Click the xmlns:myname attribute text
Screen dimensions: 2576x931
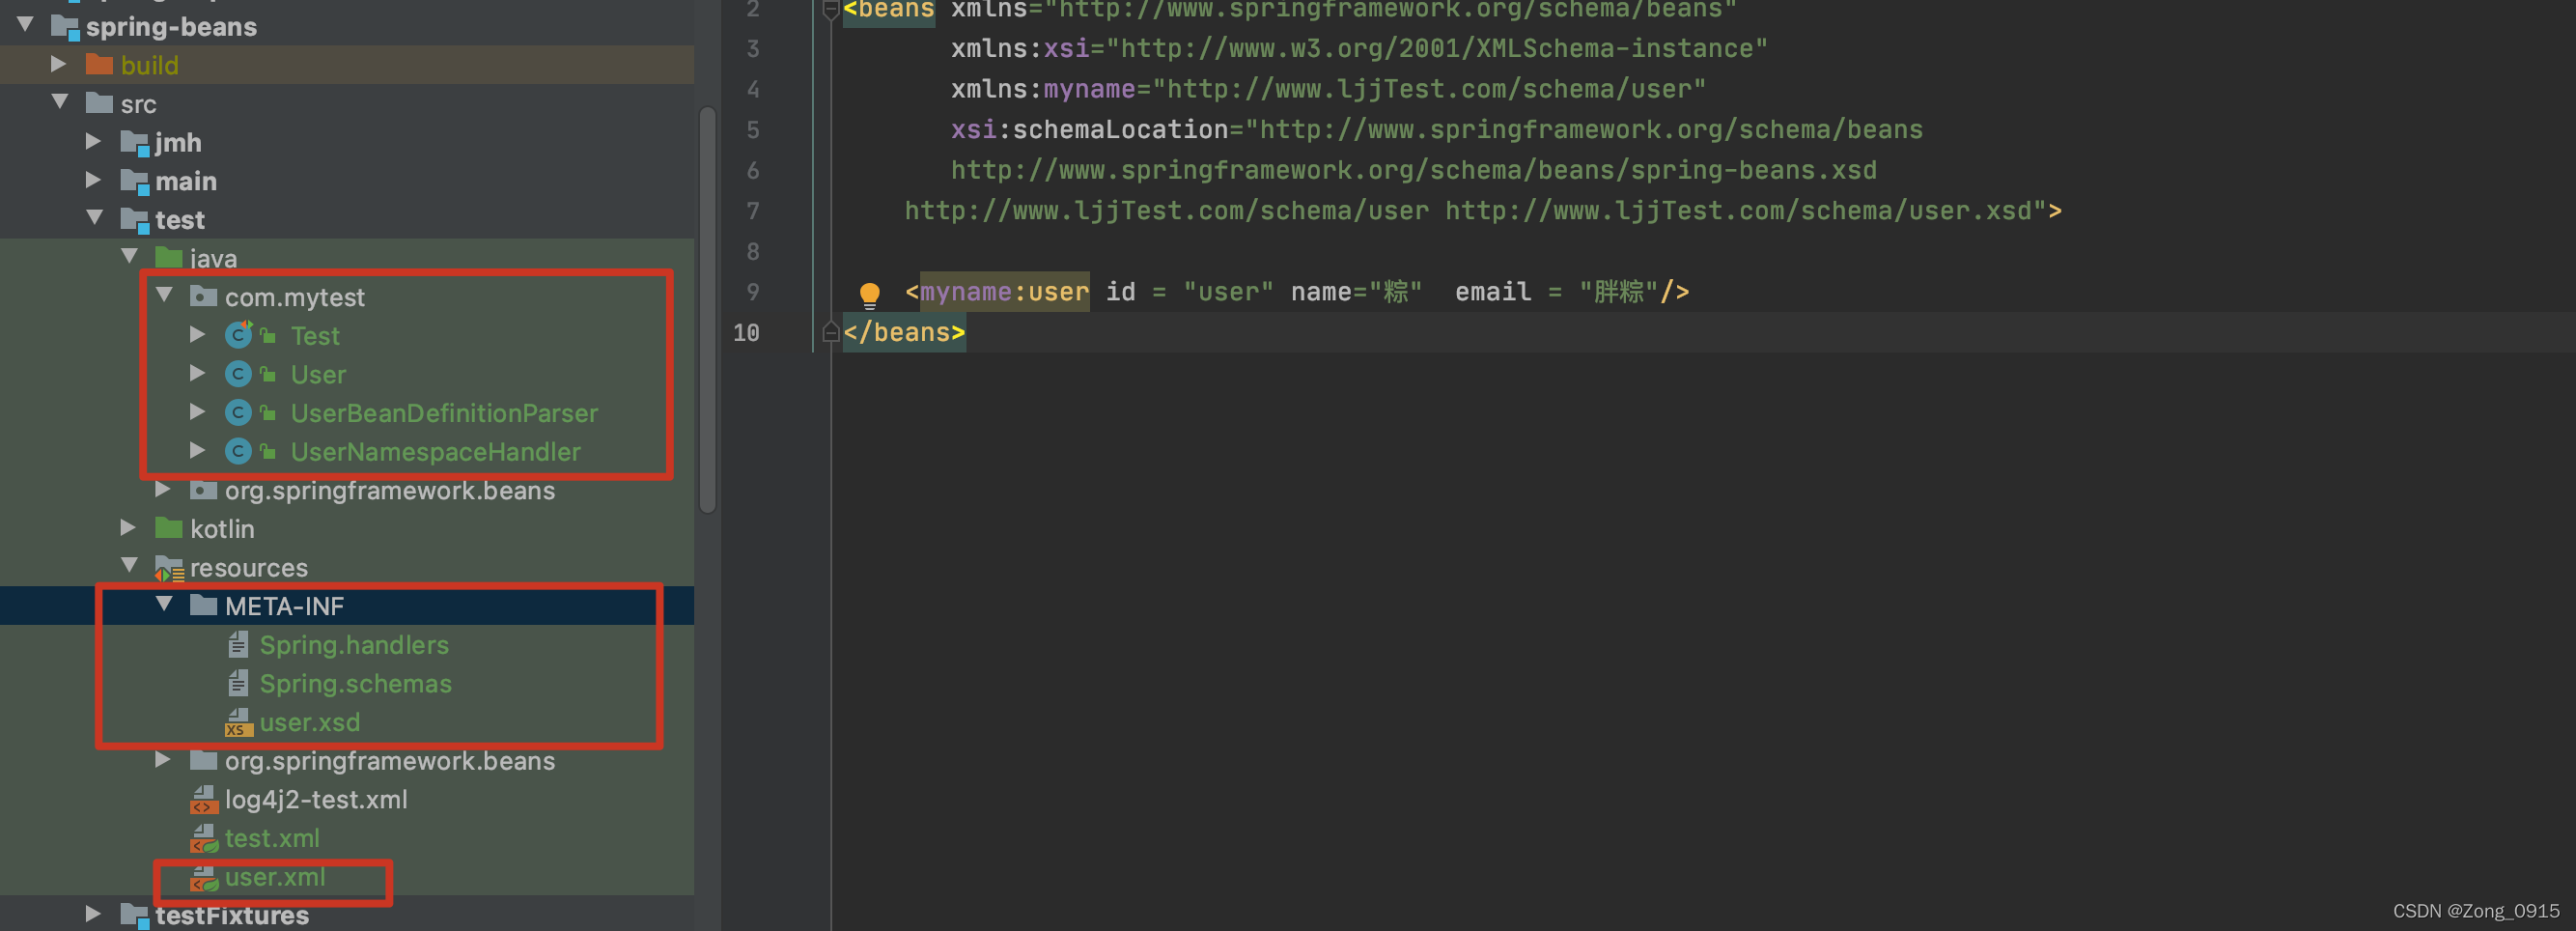click(1043, 89)
